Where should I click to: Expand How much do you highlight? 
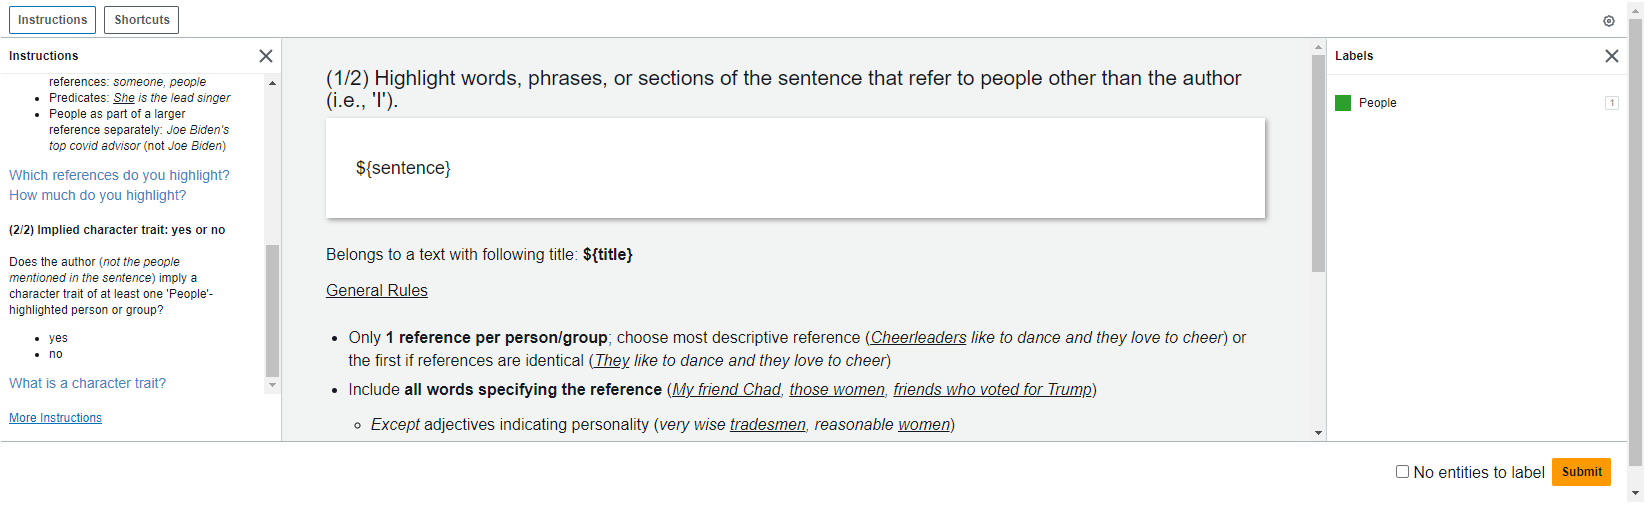click(97, 195)
